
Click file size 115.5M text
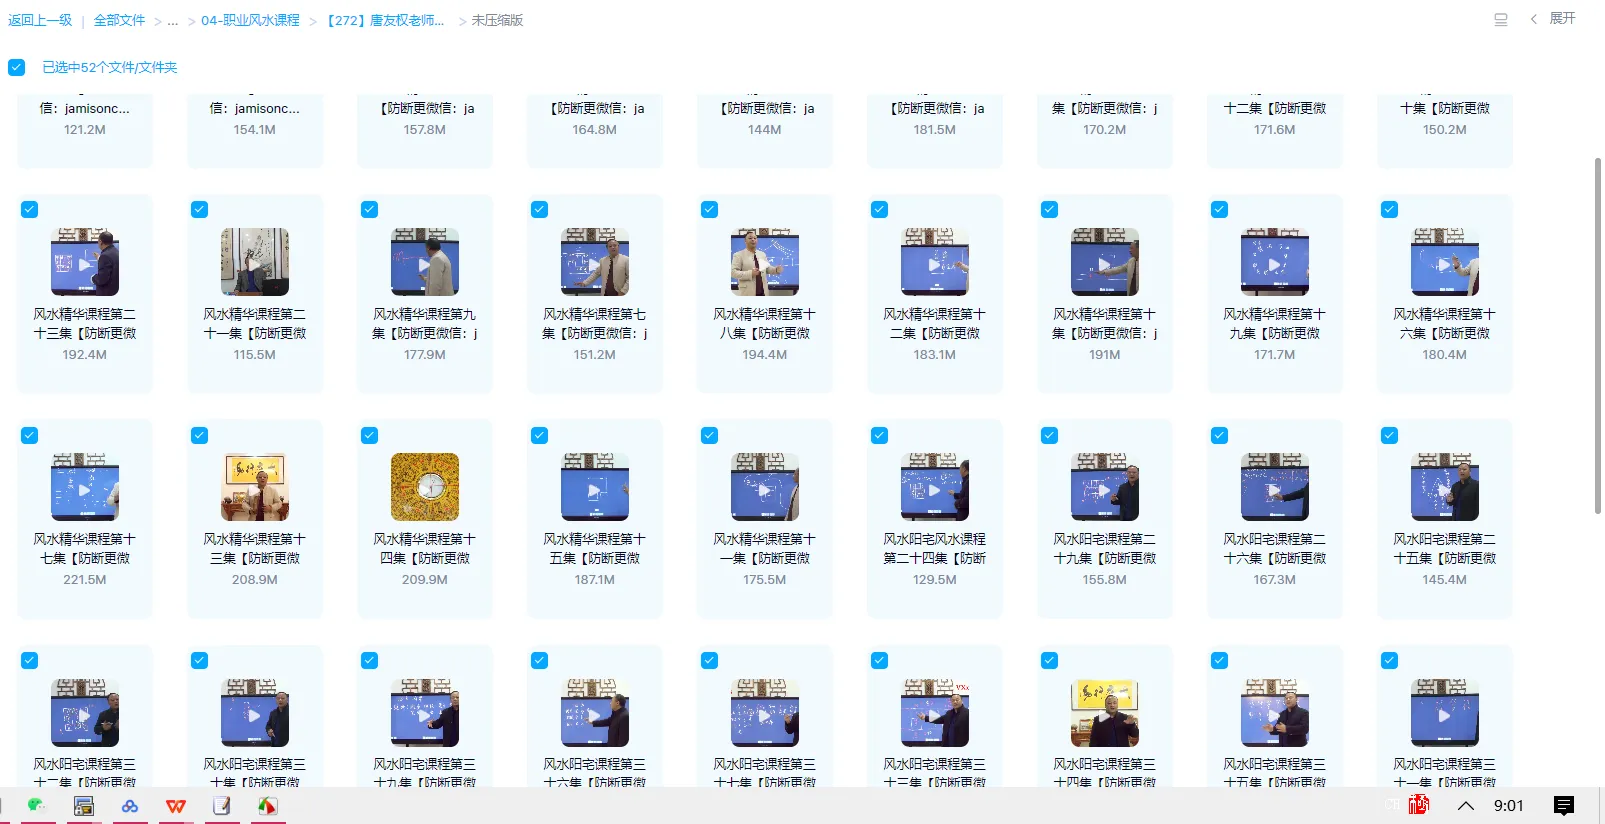coord(255,355)
